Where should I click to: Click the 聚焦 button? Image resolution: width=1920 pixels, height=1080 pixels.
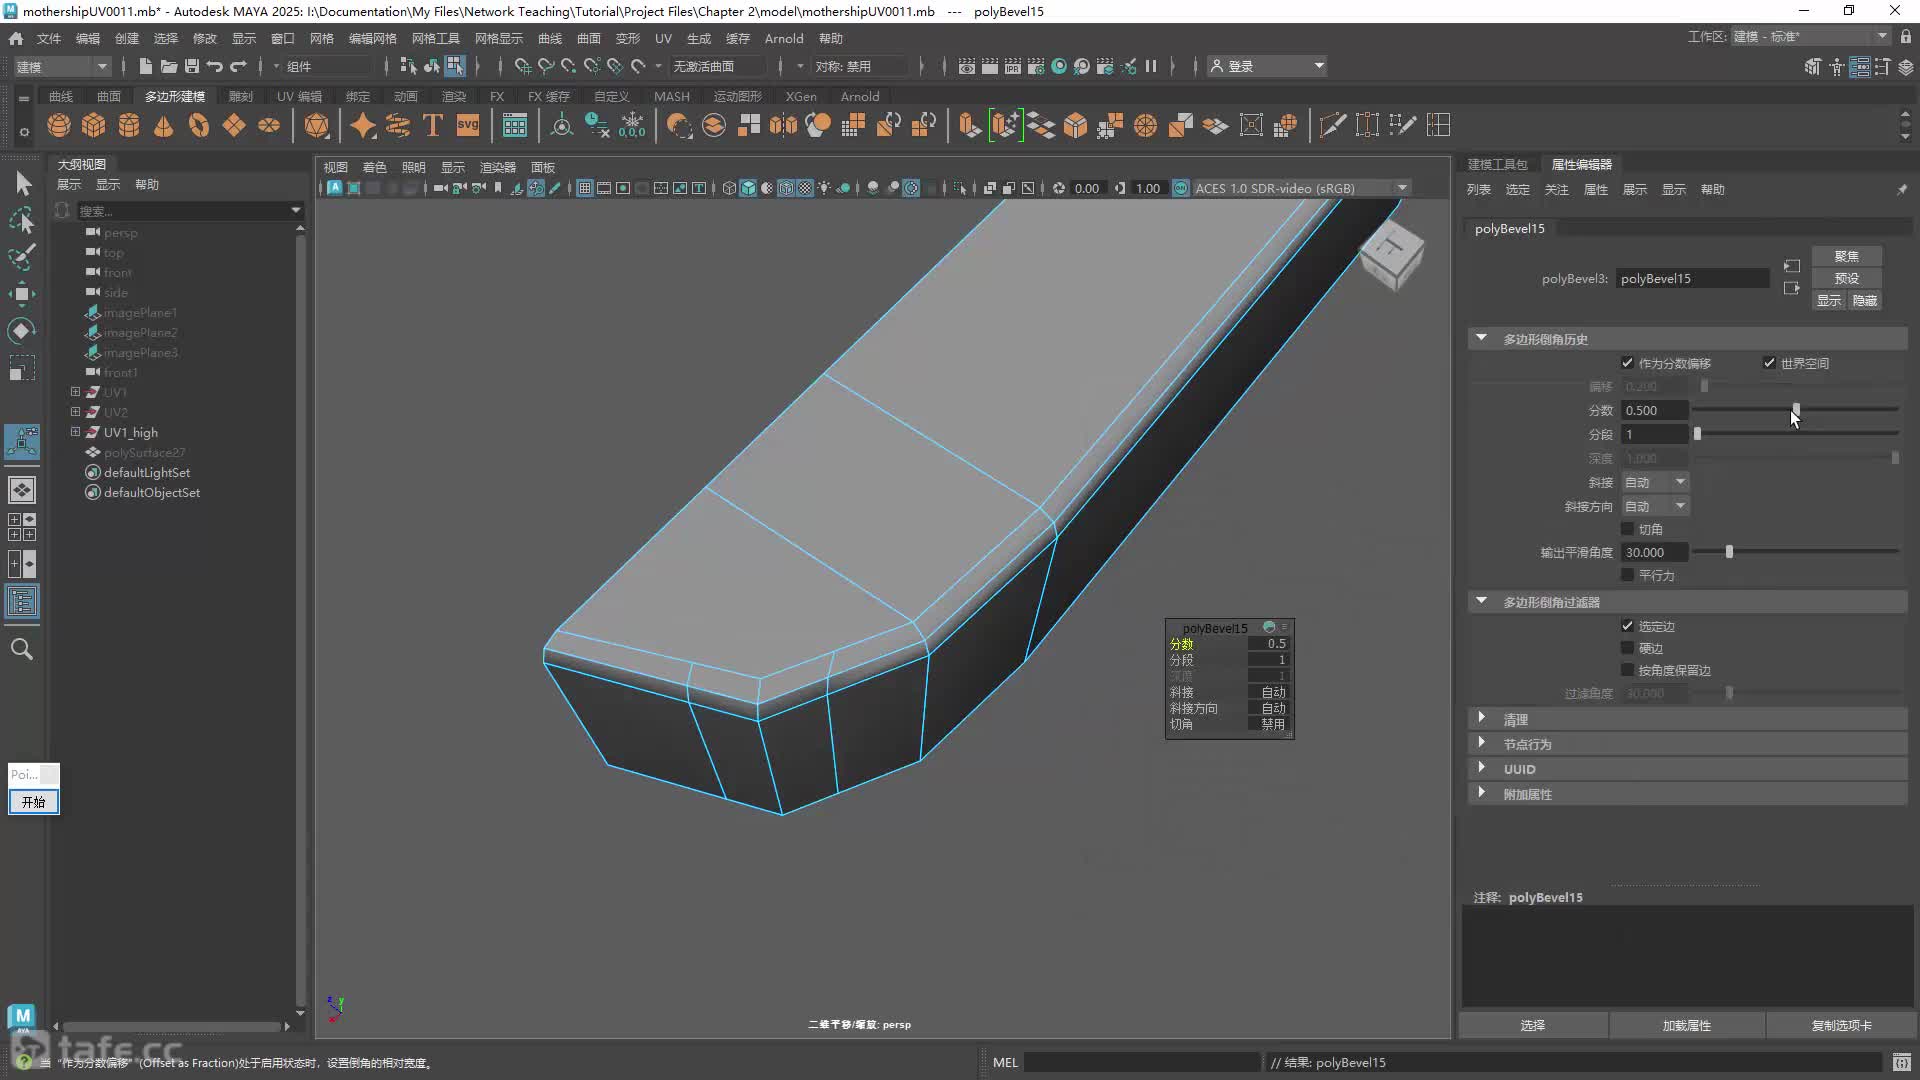1846,256
